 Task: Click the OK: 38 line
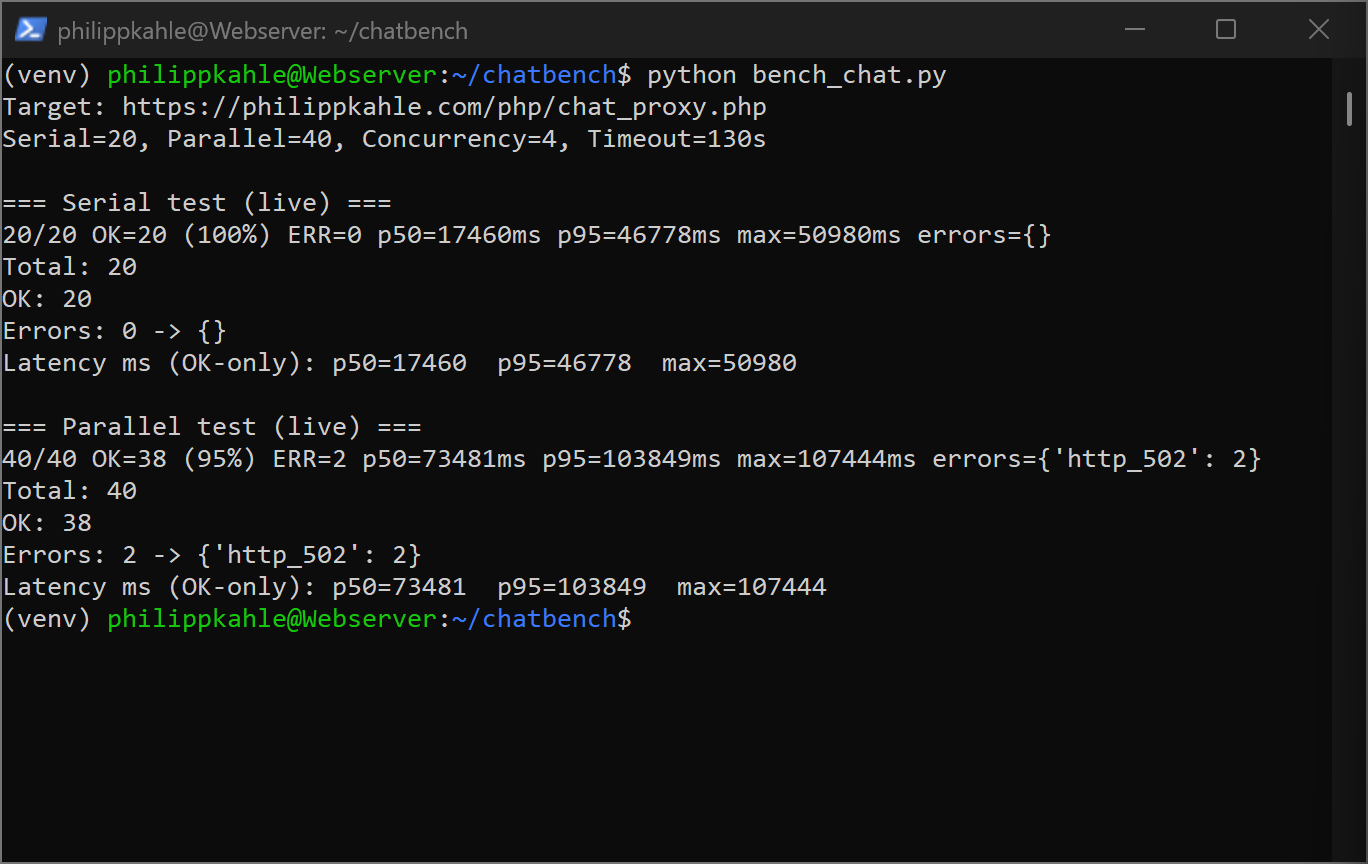click(x=47, y=523)
